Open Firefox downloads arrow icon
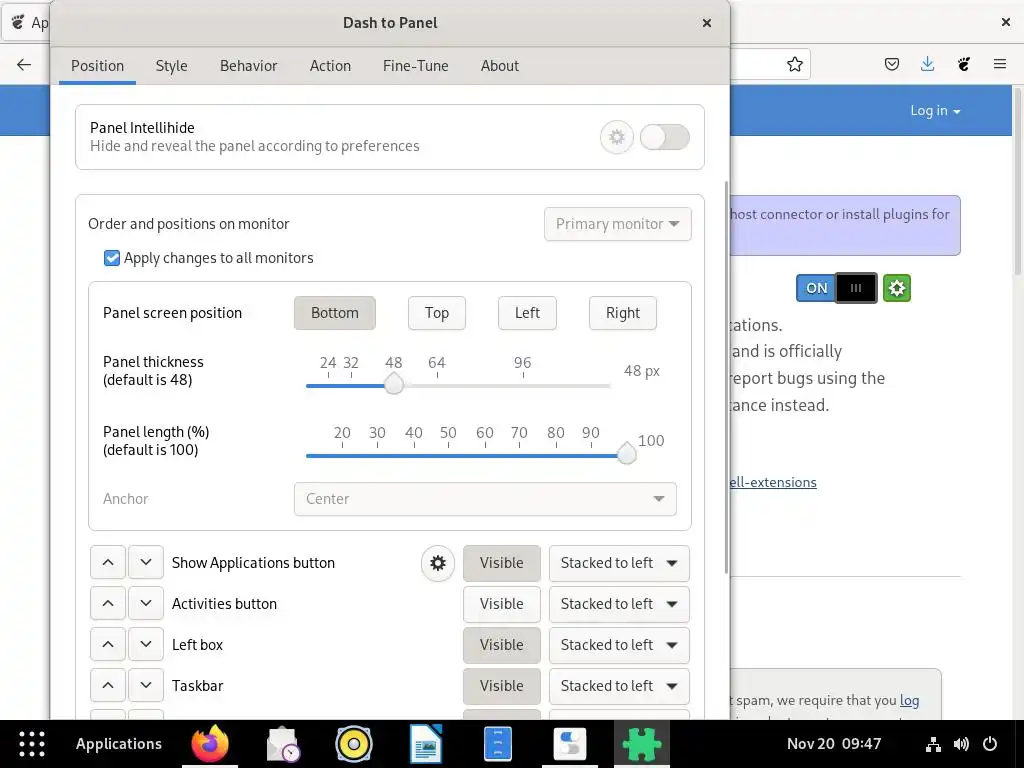Screen dimensions: 1024x768 tap(927, 64)
